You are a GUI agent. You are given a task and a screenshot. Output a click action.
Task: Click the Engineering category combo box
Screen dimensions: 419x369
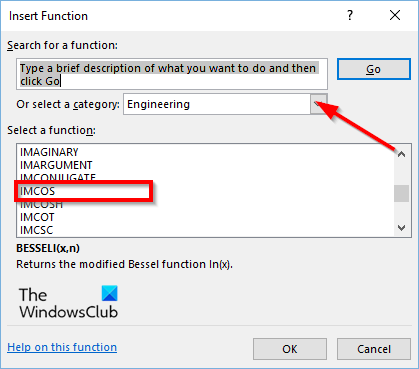(225, 104)
